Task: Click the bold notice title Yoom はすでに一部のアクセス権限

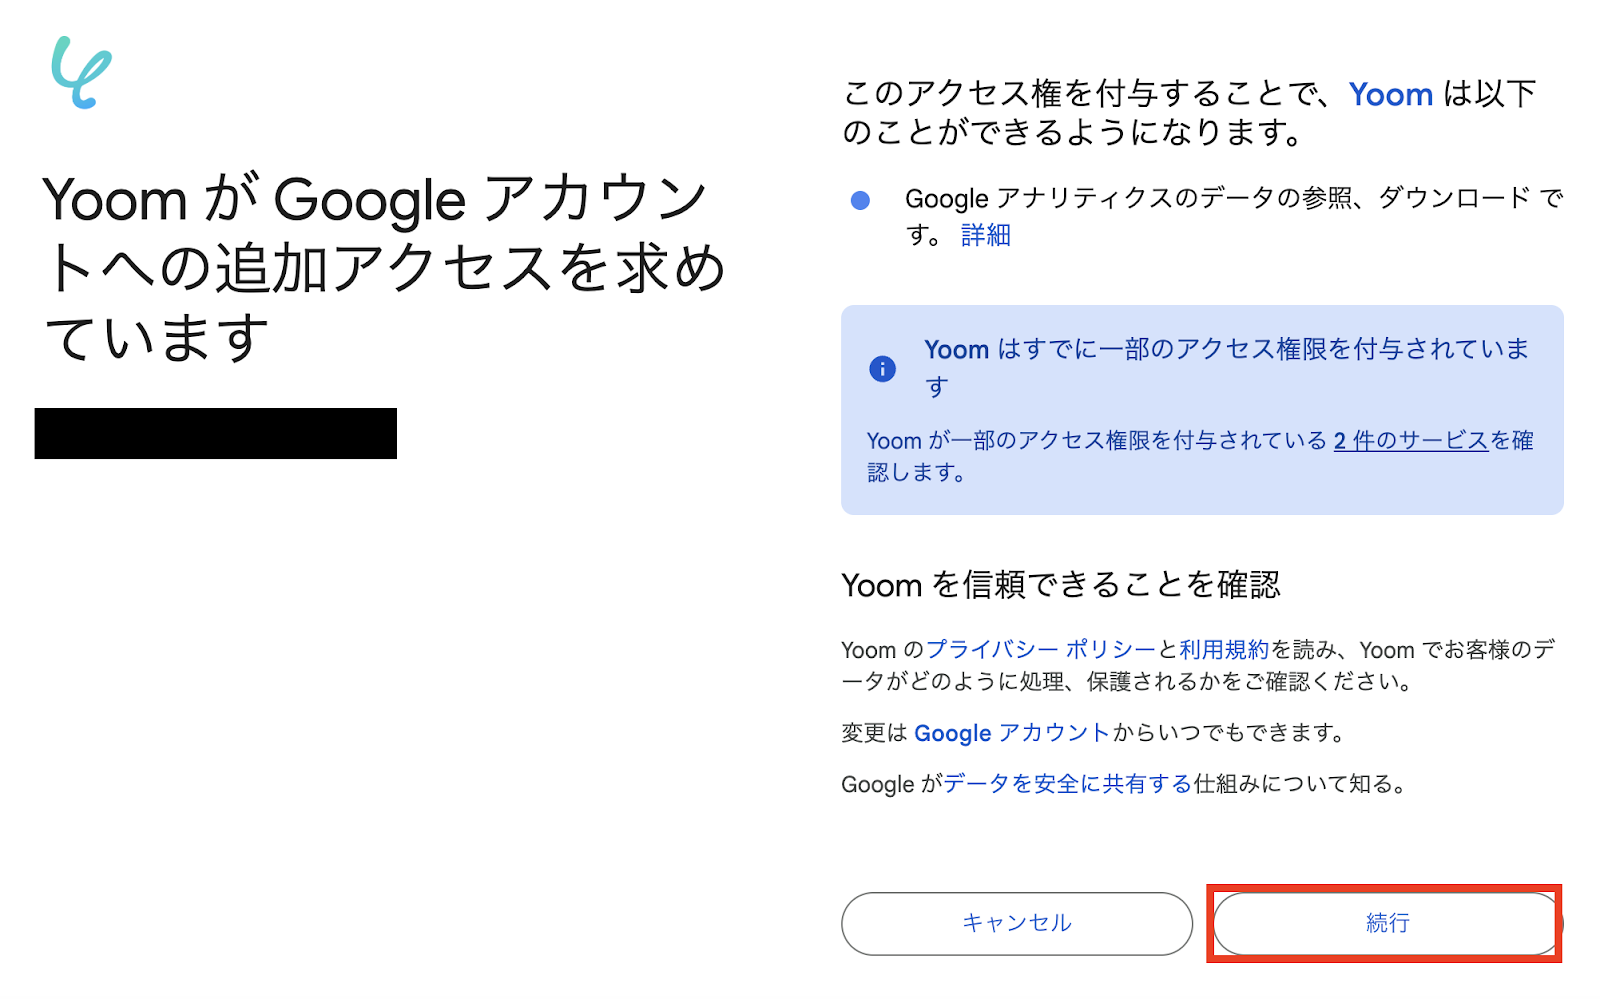Action: coord(1226,349)
